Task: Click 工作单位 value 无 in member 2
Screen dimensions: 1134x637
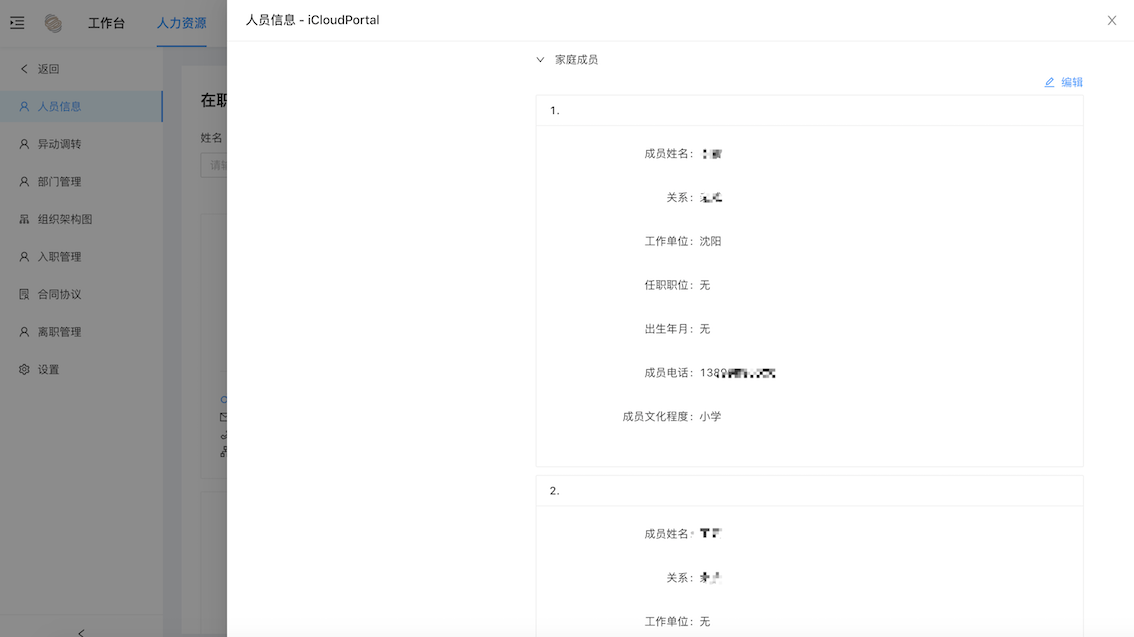Action: [x=705, y=622]
